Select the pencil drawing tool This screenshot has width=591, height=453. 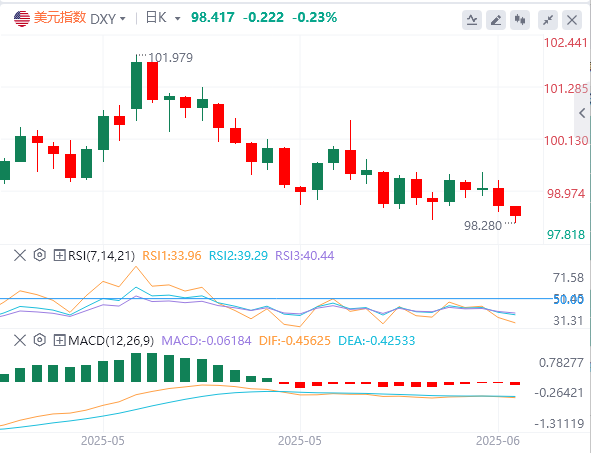tap(496, 20)
